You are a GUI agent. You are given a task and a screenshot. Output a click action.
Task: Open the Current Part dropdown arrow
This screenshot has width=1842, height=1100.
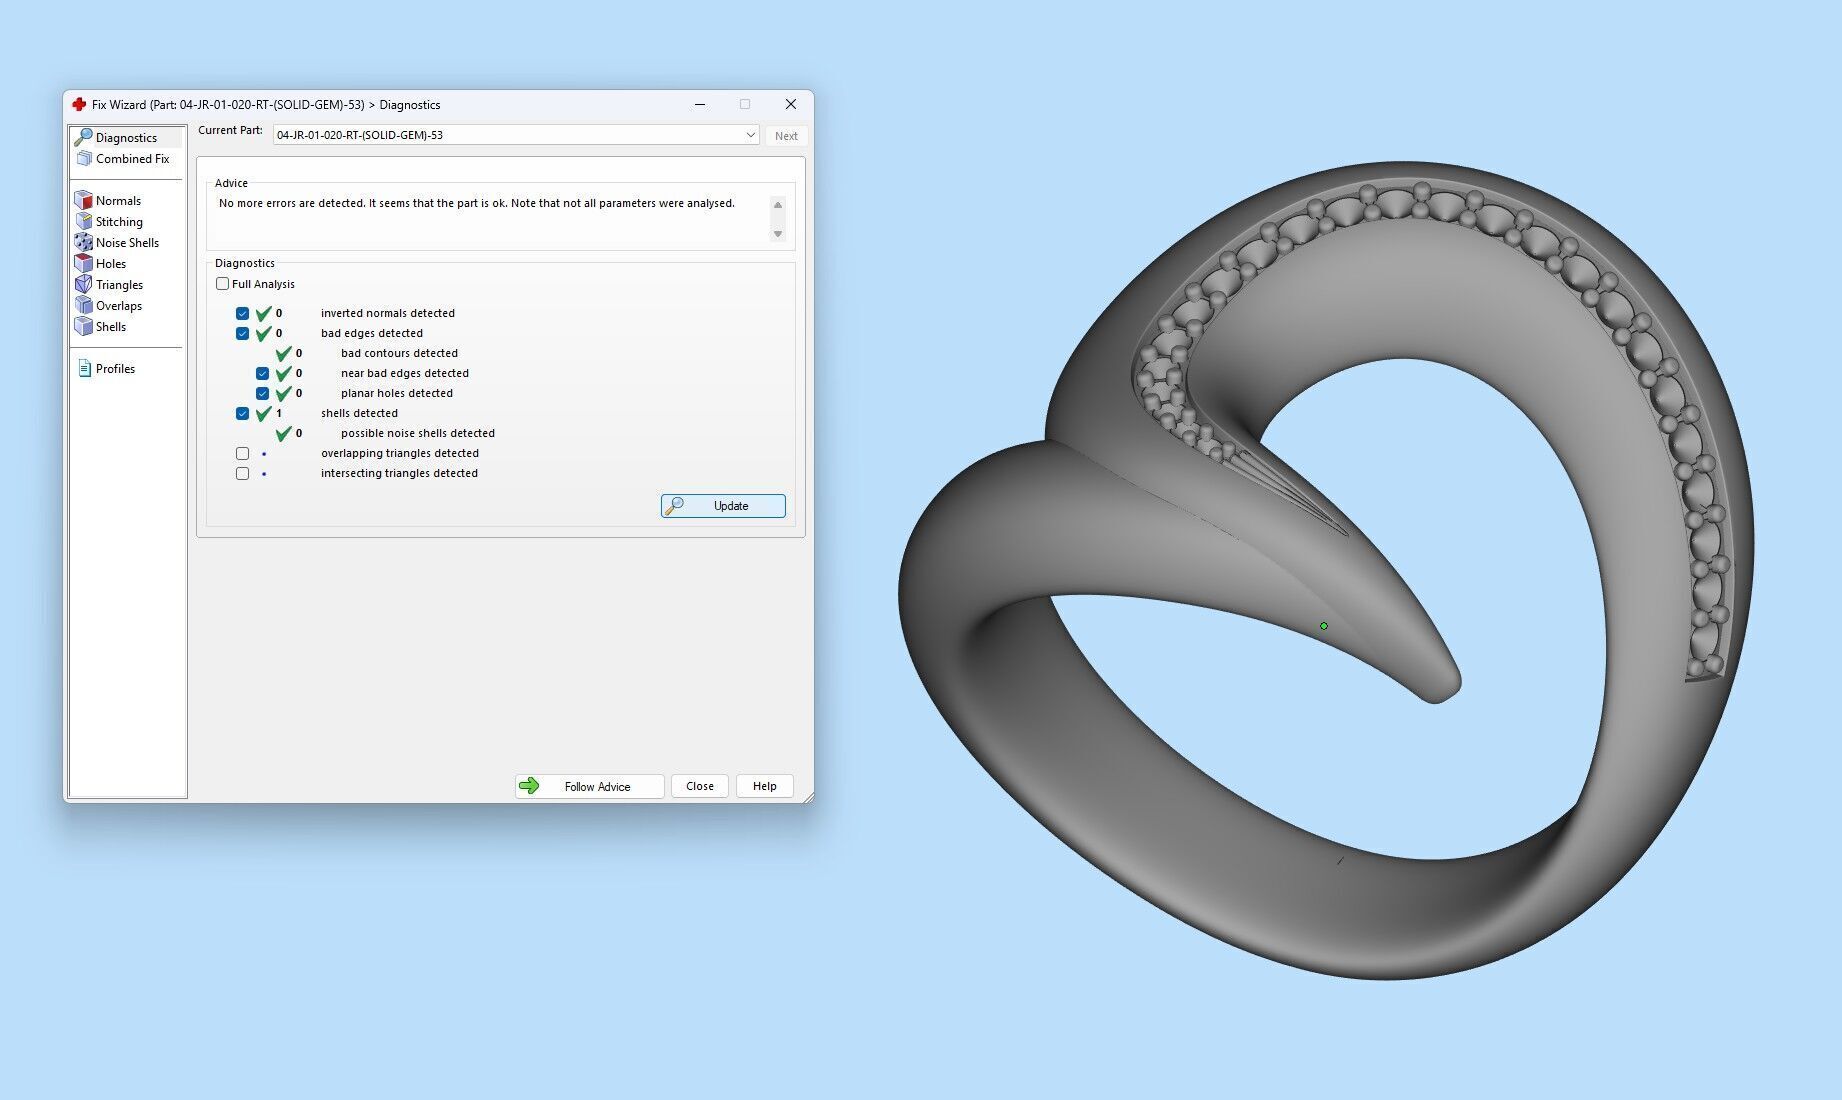[750, 135]
